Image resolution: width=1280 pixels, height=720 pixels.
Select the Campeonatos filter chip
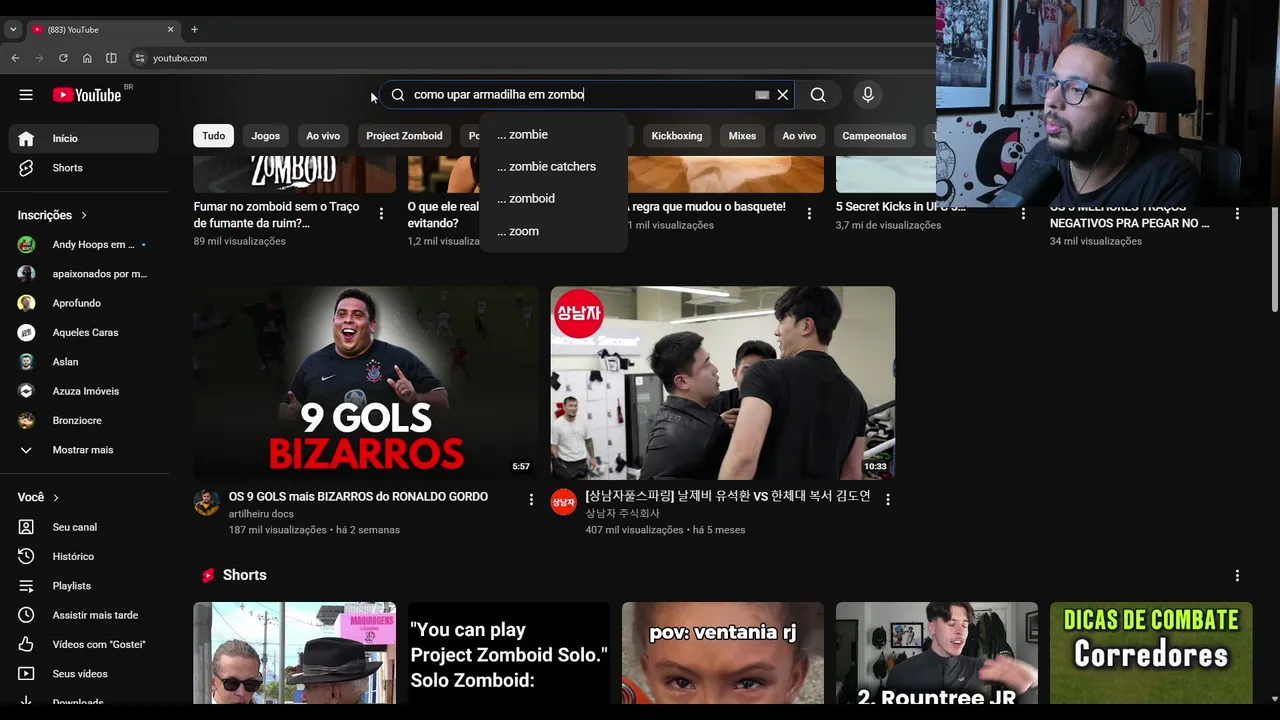point(874,136)
